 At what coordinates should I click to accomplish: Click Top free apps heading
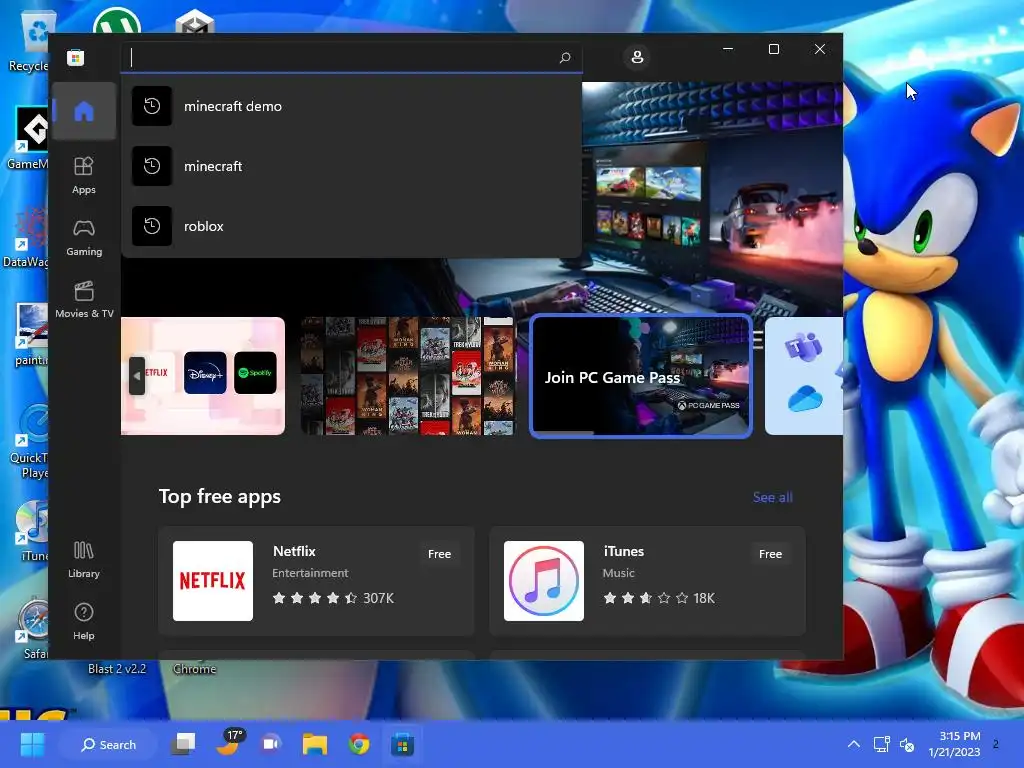point(219,497)
